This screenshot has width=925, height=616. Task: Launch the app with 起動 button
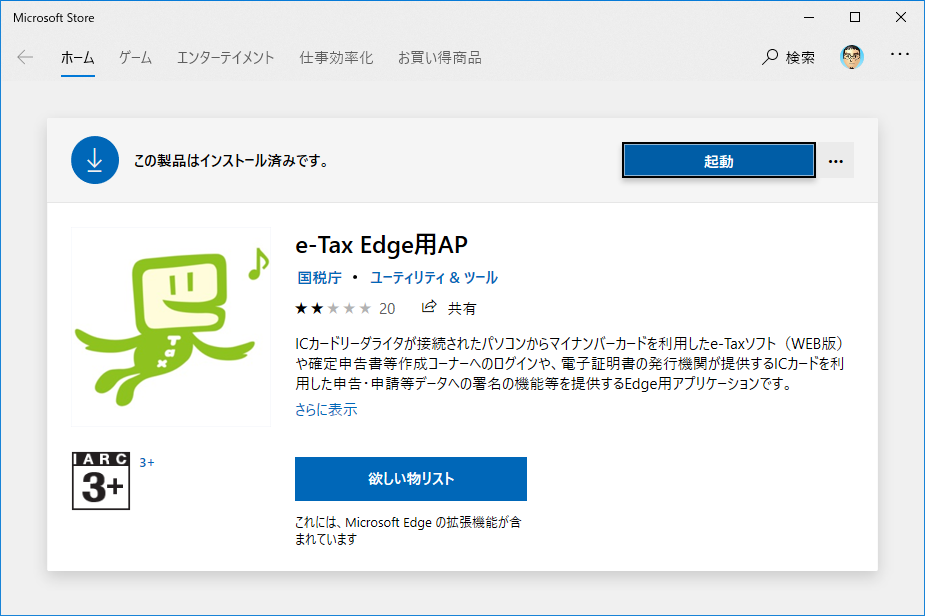pyautogui.click(x=719, y=160)
